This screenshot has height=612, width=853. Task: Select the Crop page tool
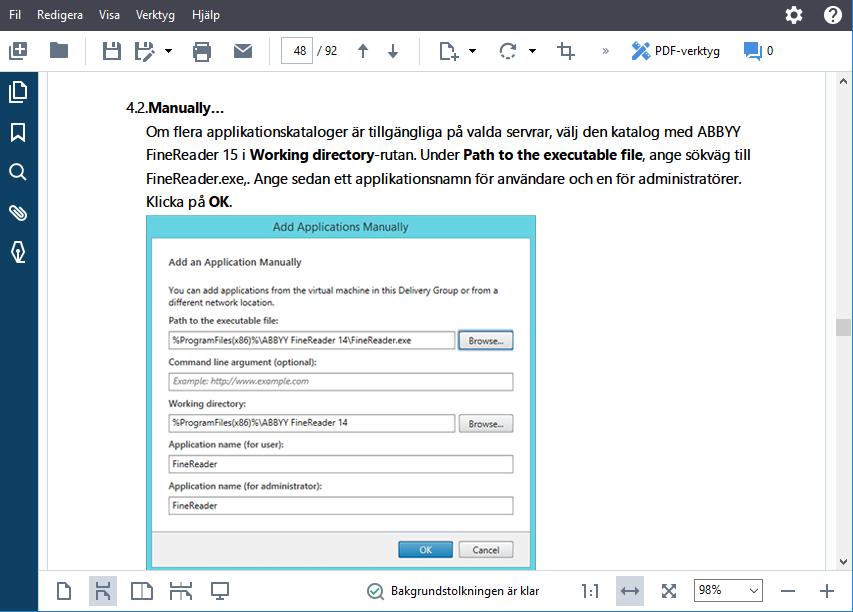click(566, 51)
